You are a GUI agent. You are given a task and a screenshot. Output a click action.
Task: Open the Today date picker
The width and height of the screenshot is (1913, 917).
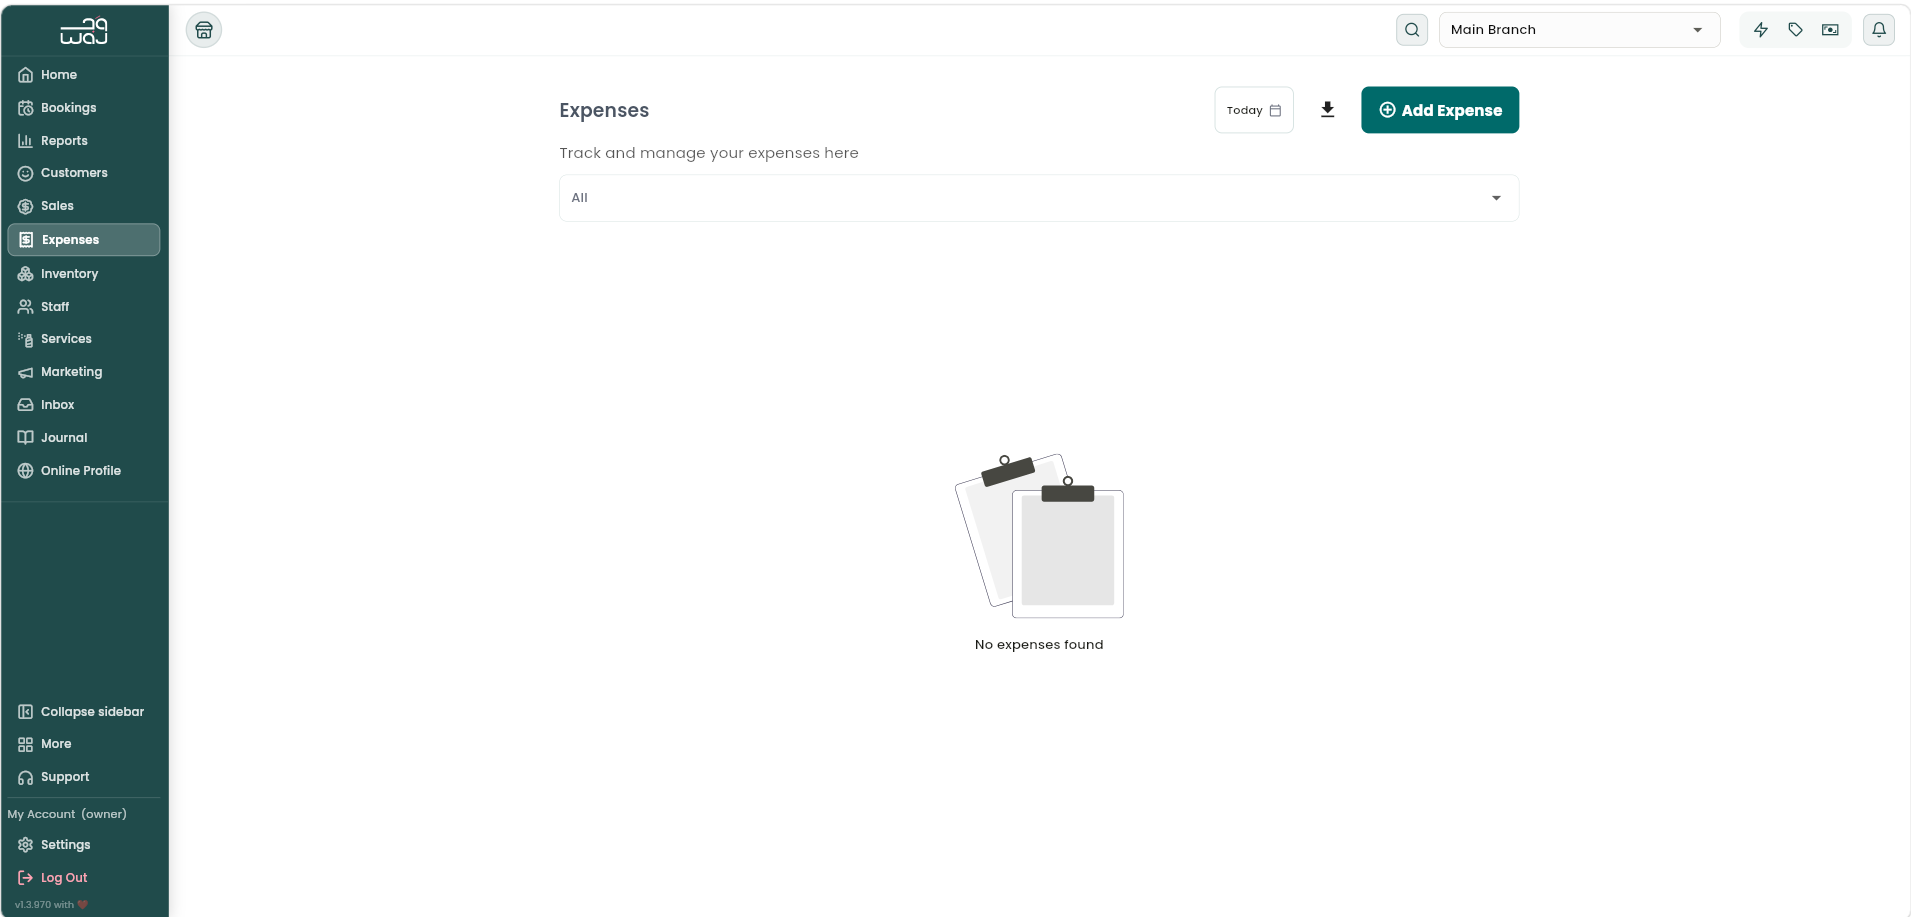[x=1254, y=110]
